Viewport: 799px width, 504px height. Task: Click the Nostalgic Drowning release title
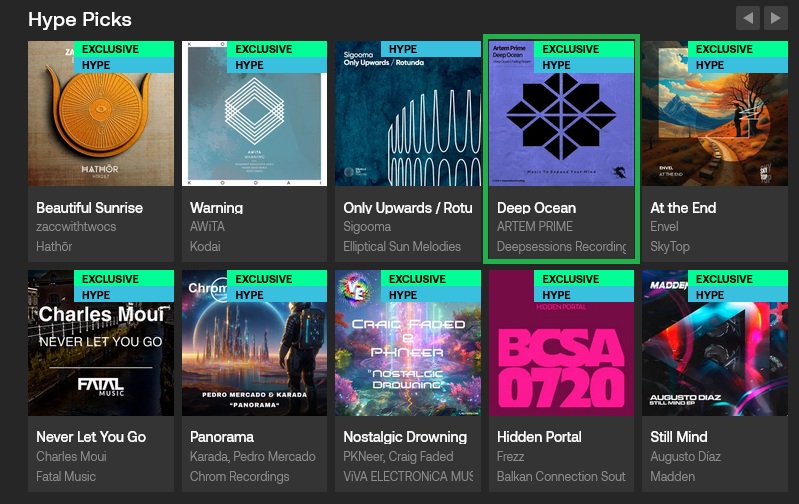click(405, 437)
